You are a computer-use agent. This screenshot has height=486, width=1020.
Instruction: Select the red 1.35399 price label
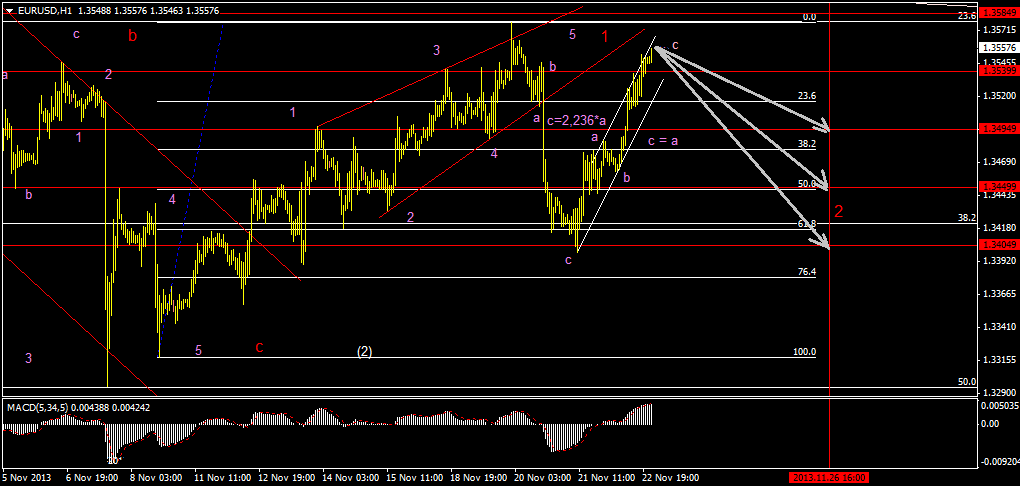pyautogui.click(x=999, y=70)
